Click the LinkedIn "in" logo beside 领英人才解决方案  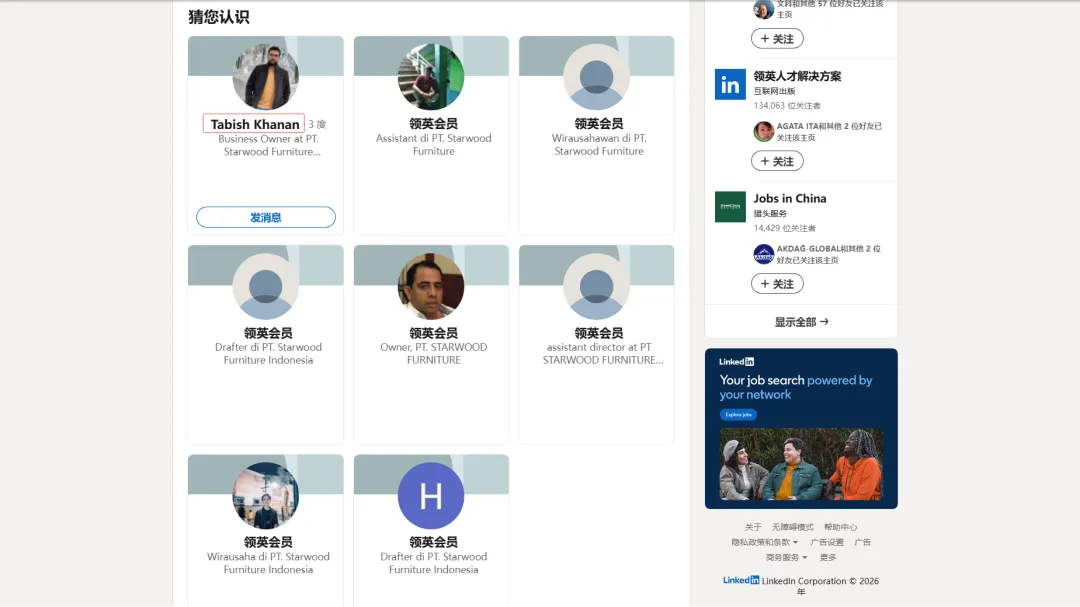point(730,85)
